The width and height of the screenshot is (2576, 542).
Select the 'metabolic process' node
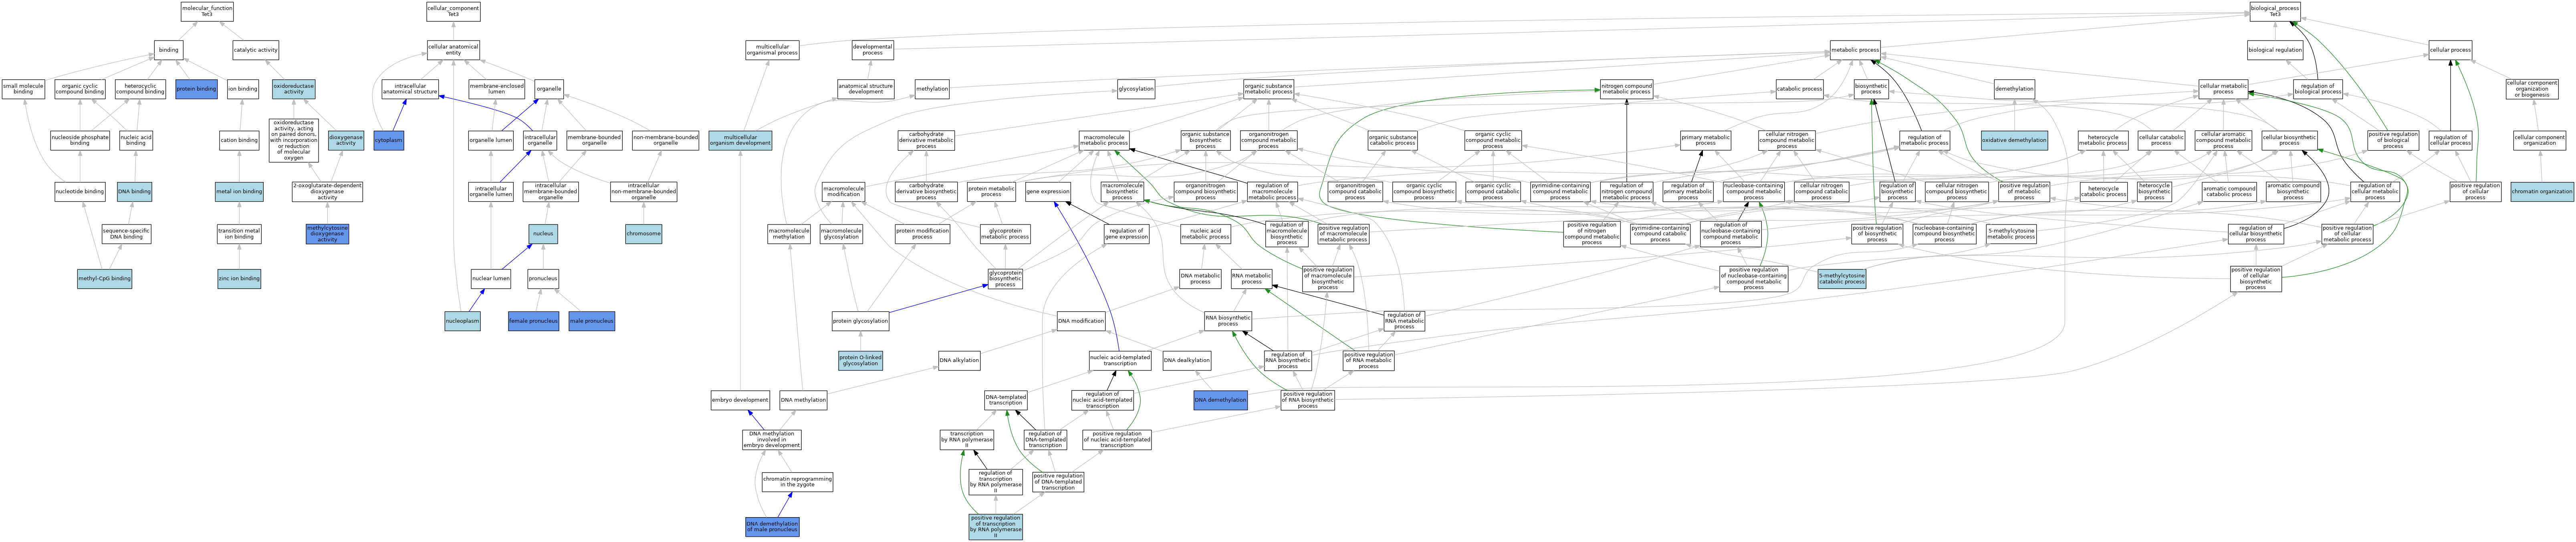pyautogui.click(x=1855, y=50)
